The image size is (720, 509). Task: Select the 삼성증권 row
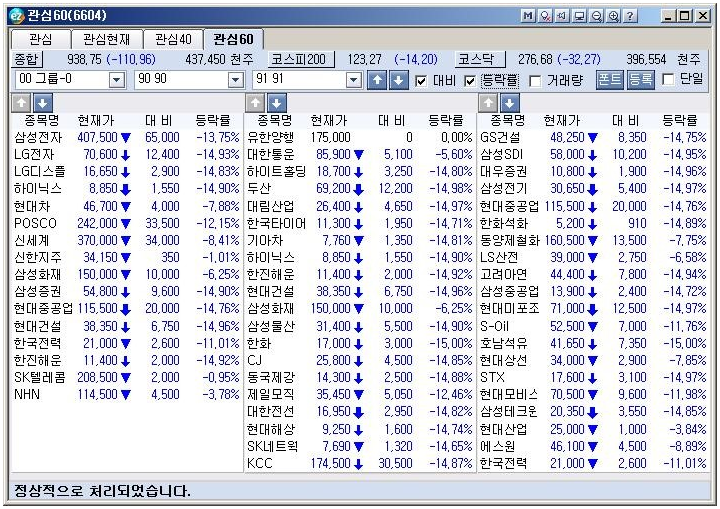(126, 291)
